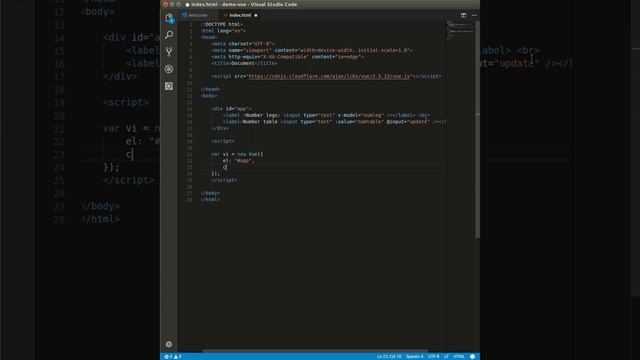This screenshot has height=360, width=640.
Task: Open the Manage gear menu
Action: click(169, 344)
